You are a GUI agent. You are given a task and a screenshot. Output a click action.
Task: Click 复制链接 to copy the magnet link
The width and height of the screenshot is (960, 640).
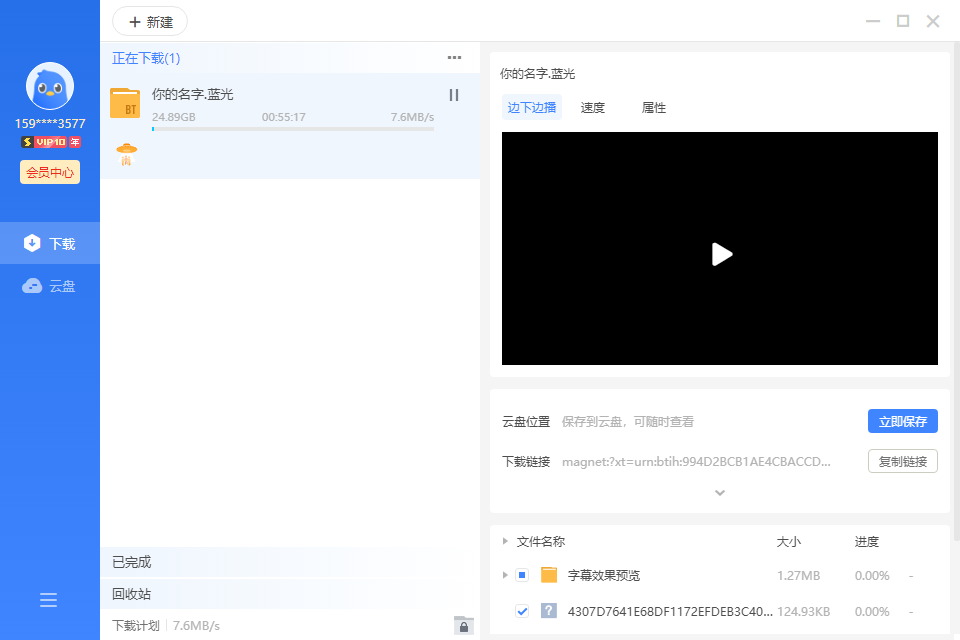coord(902,461)
